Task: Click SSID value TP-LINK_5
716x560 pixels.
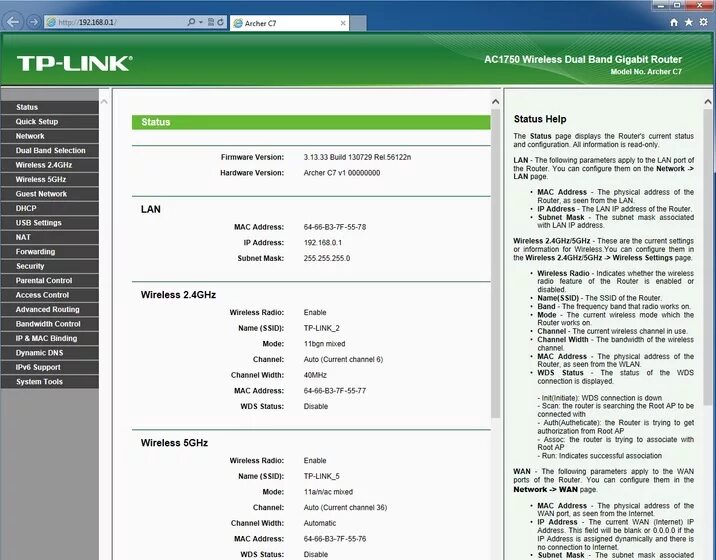Action: point(321,476)
